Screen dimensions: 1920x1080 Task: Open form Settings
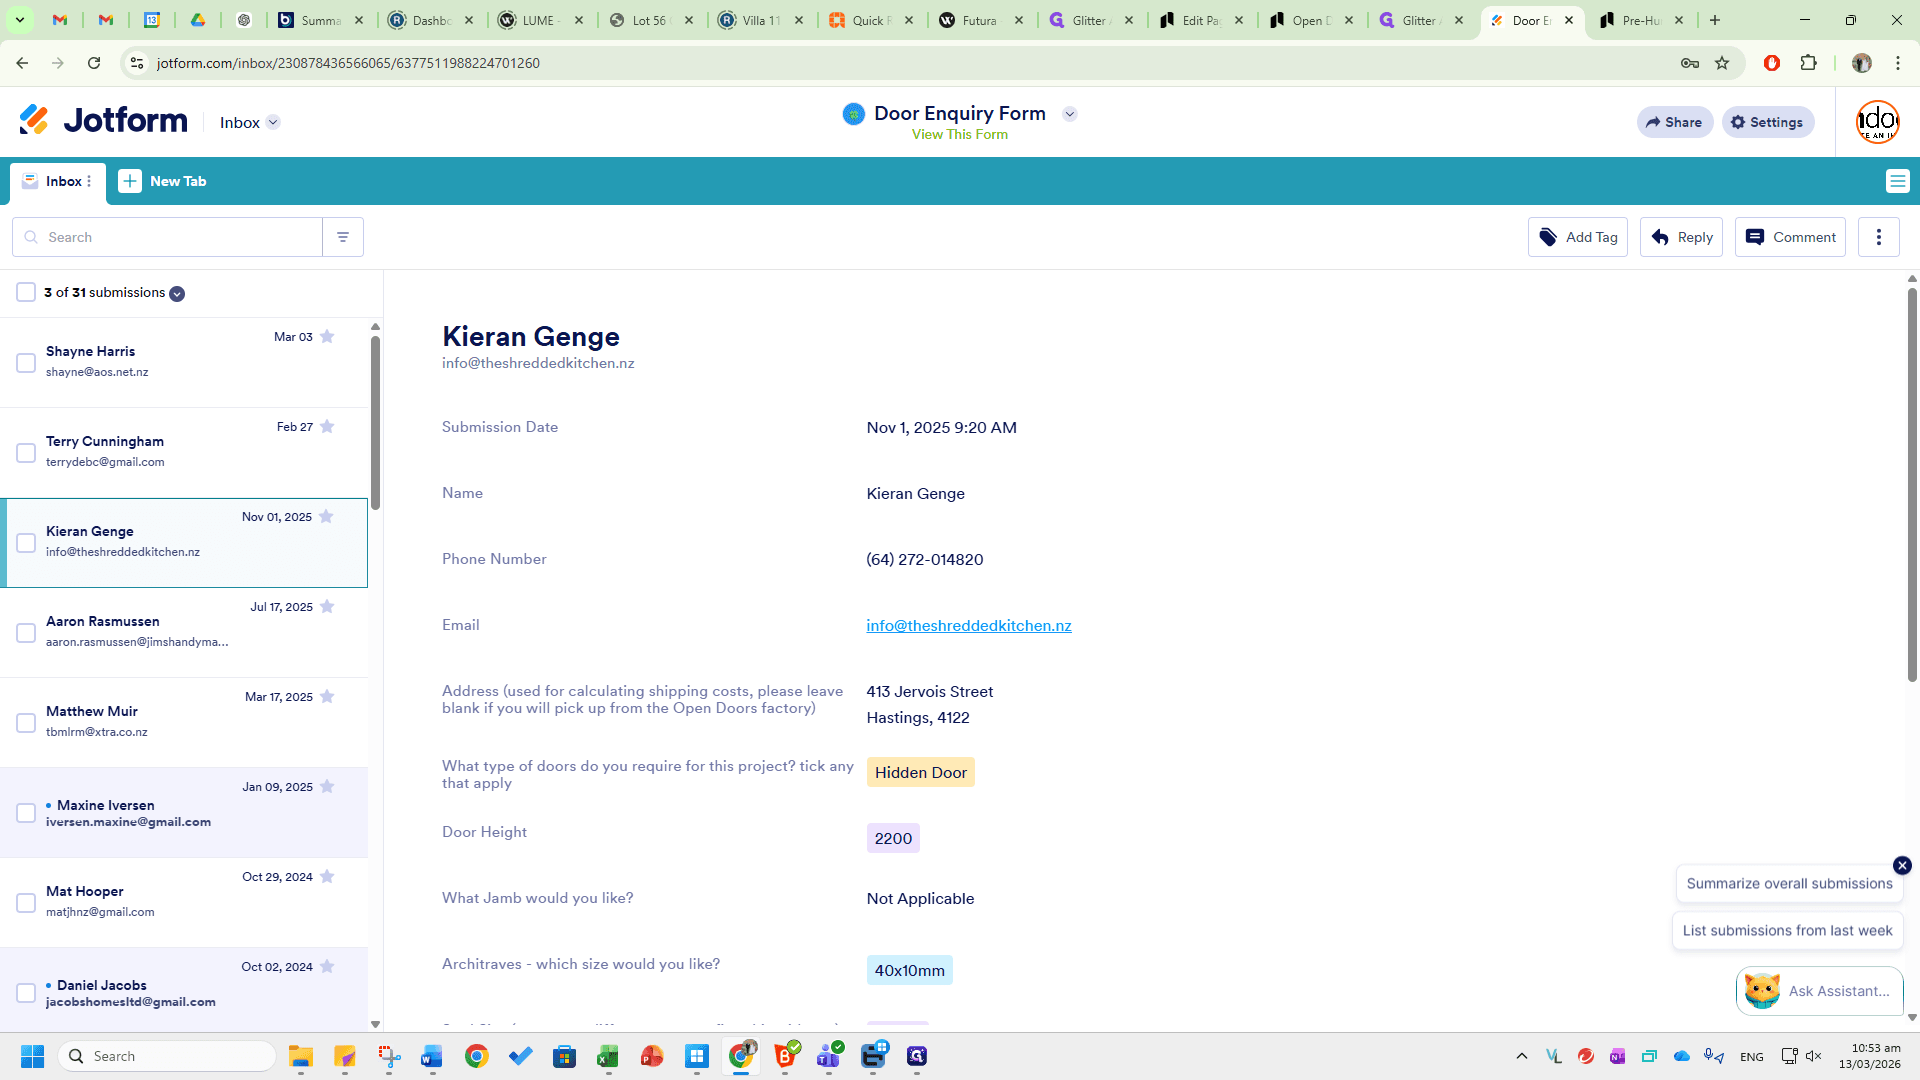point(1767,122)
